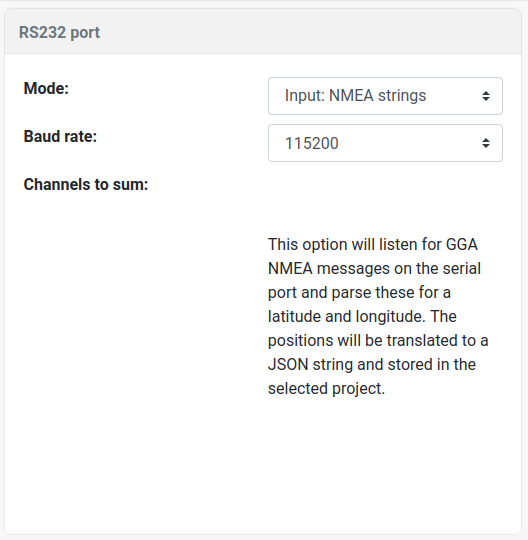Click the 'This option will listen for GGA' line
This screenshot has width=528, height=540.
point(373,245)
